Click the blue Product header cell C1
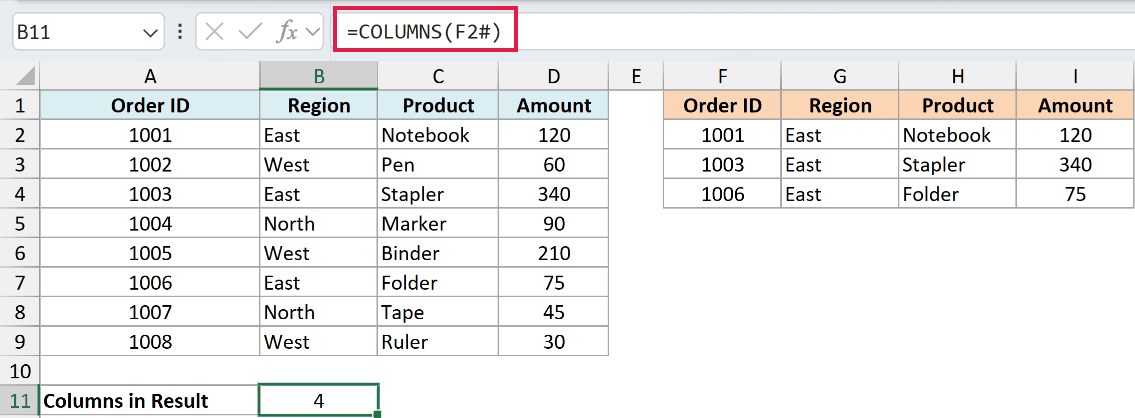The width and height of the screenshot is (1135, 418). click(438, 106)
